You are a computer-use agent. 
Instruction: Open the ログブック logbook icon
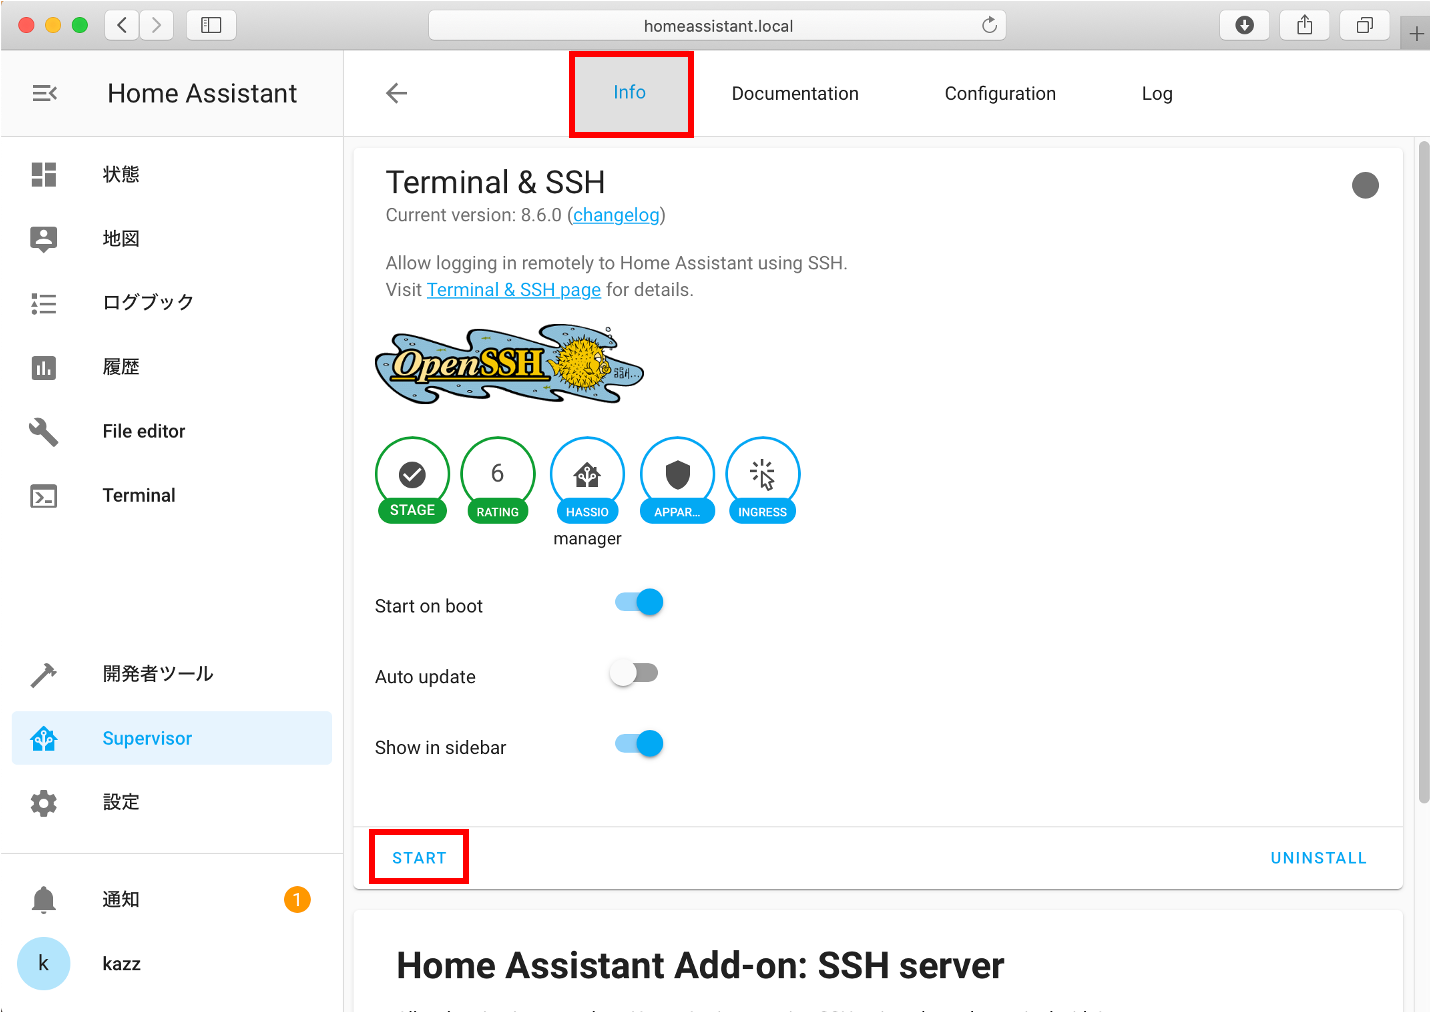pyautogui.click(x=44, y=303)
